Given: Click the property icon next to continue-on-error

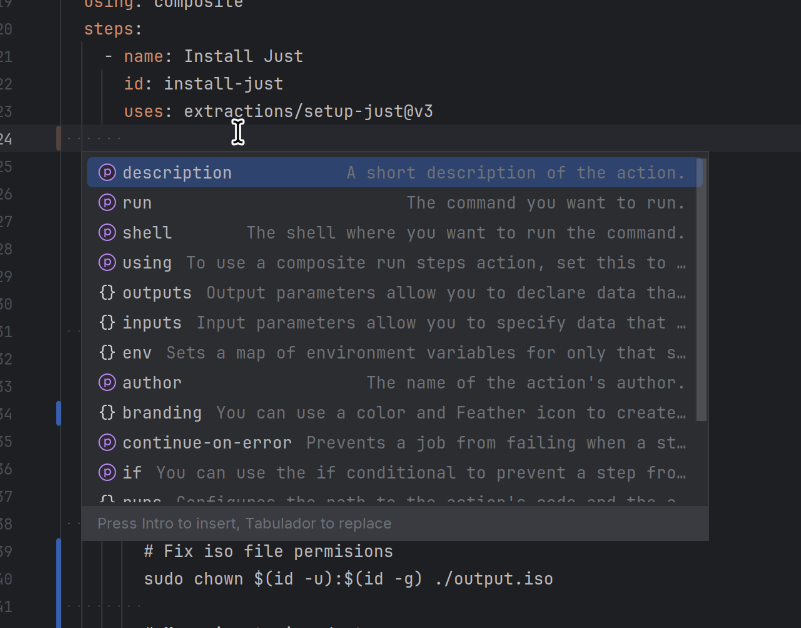Looking at the screenshot, I should [x=107, y=443].
